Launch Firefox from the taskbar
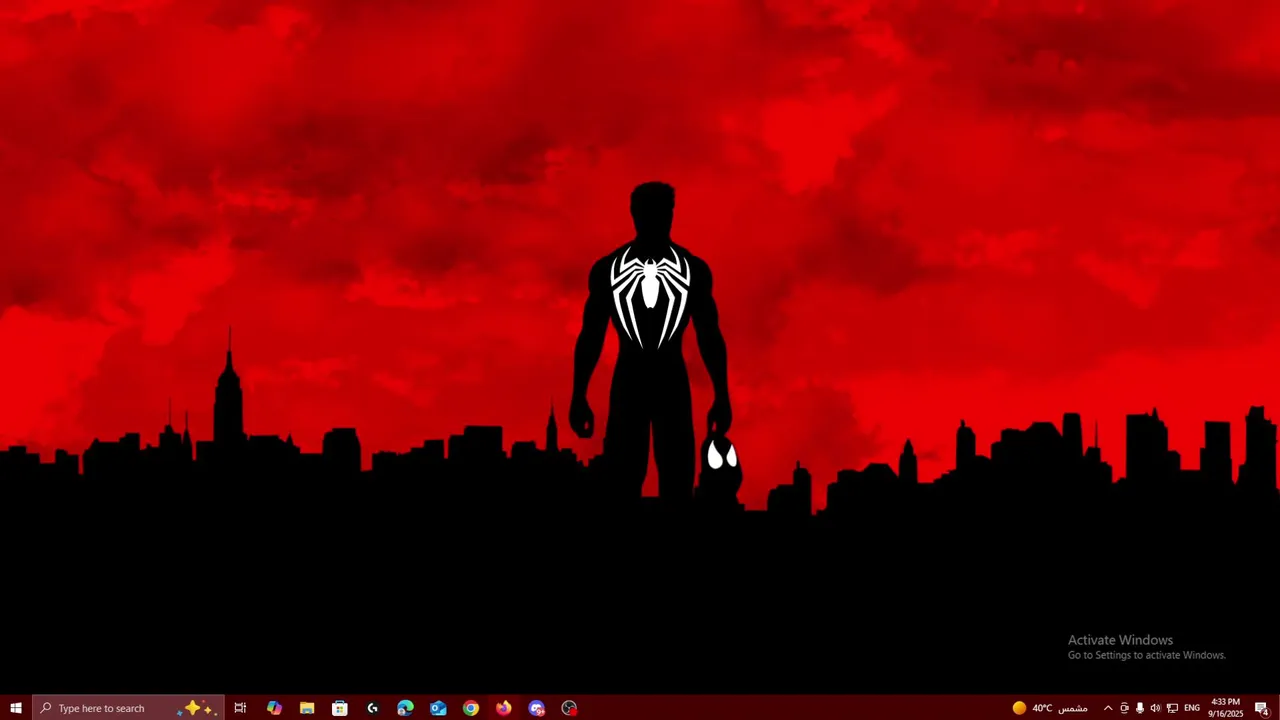 click(504, 708)
